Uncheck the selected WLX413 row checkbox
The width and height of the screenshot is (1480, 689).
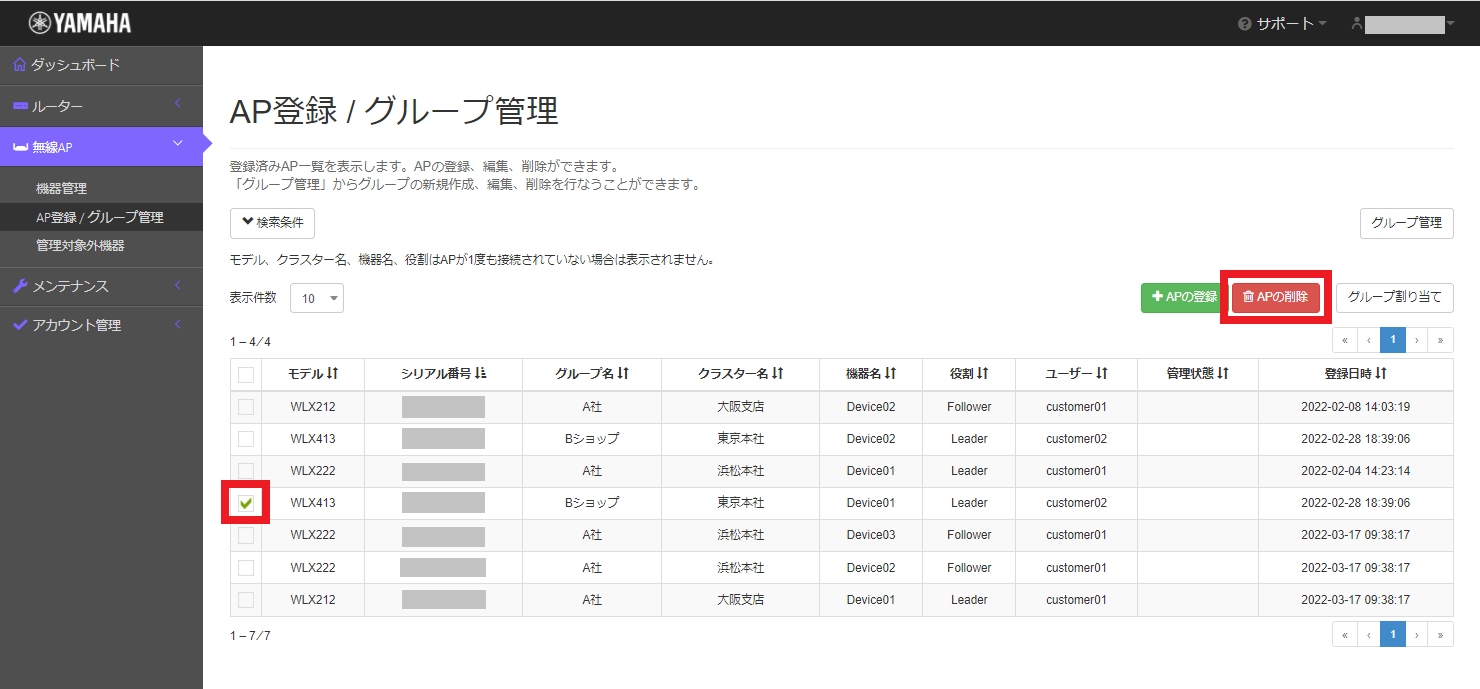[245, 502]
